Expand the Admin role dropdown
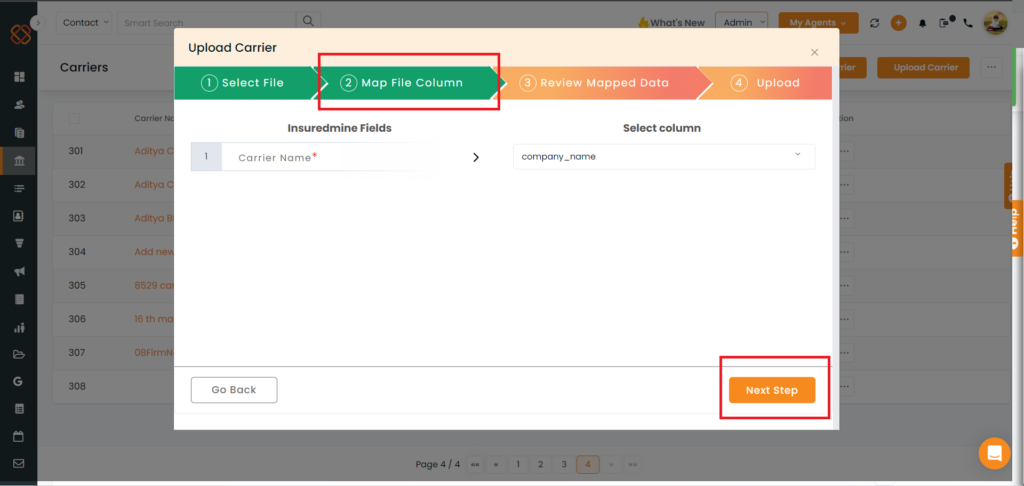 (x=743, y=22)
